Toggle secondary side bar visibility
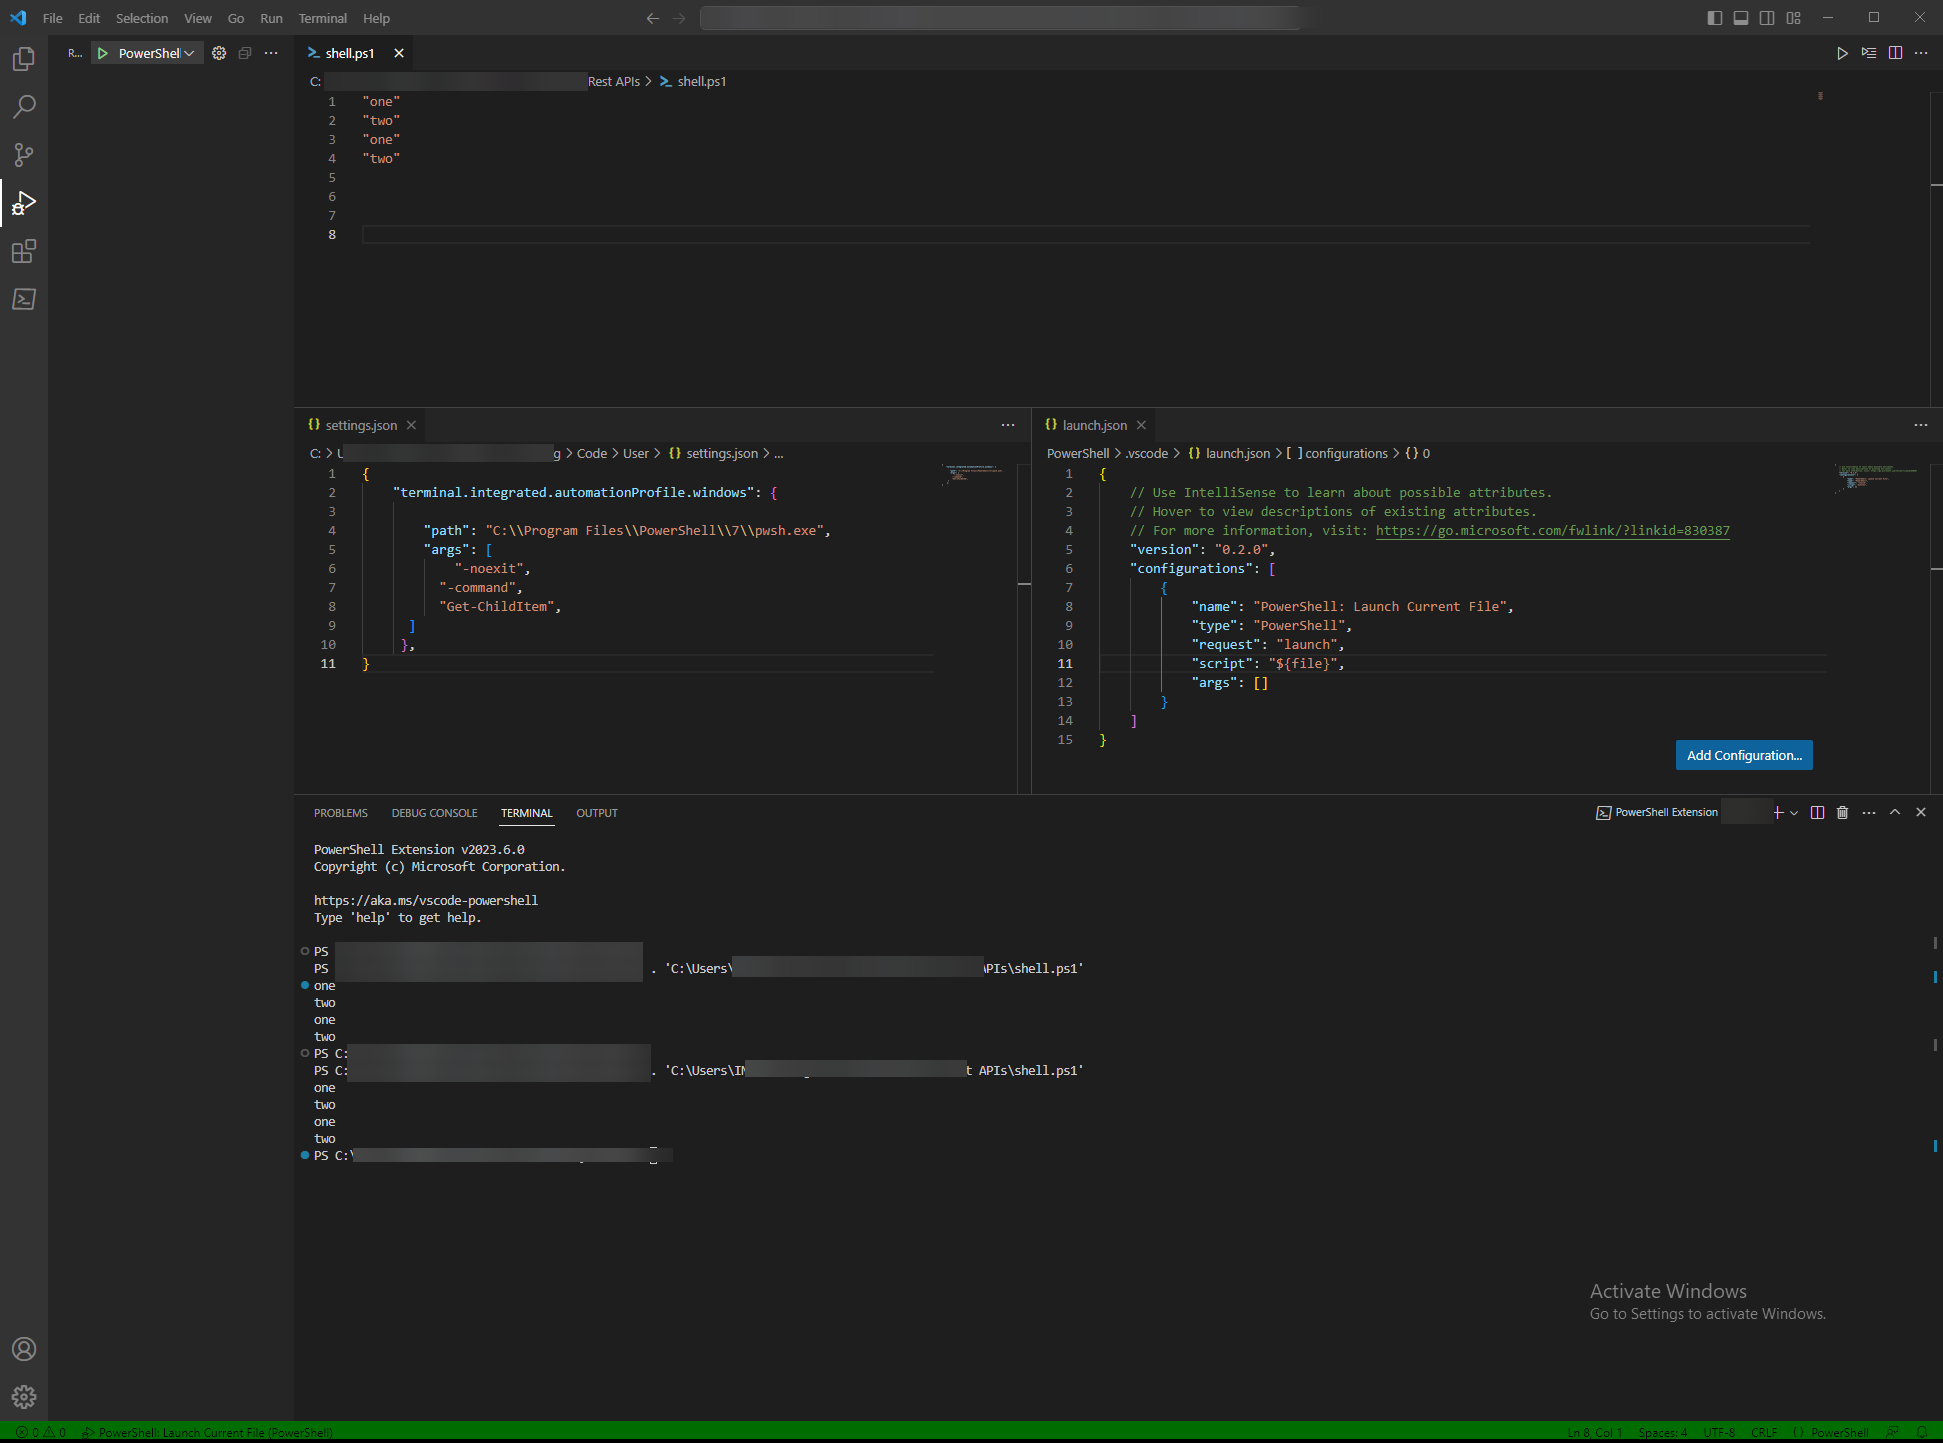The width and height of the screenshot is (1943, 1443). [1767, 18]
